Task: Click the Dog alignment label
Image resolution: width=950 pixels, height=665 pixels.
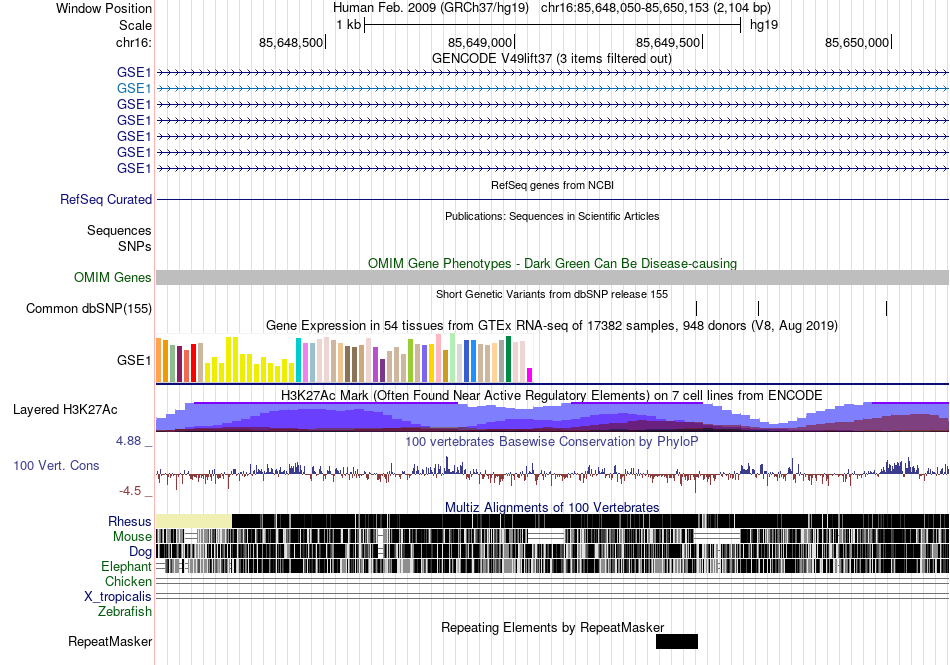Action: click(141, 551)
